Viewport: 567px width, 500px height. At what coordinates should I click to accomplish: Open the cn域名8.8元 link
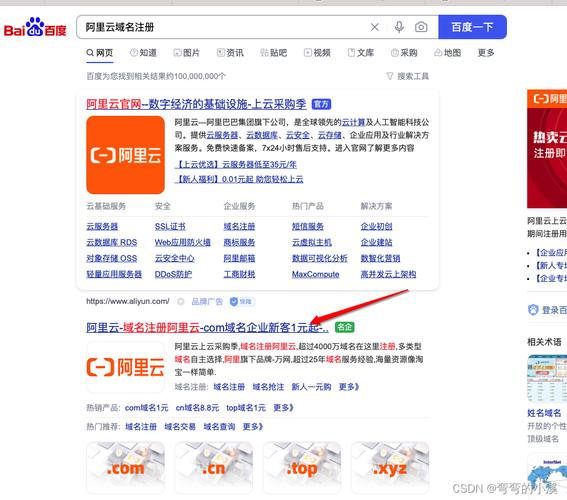197,408
